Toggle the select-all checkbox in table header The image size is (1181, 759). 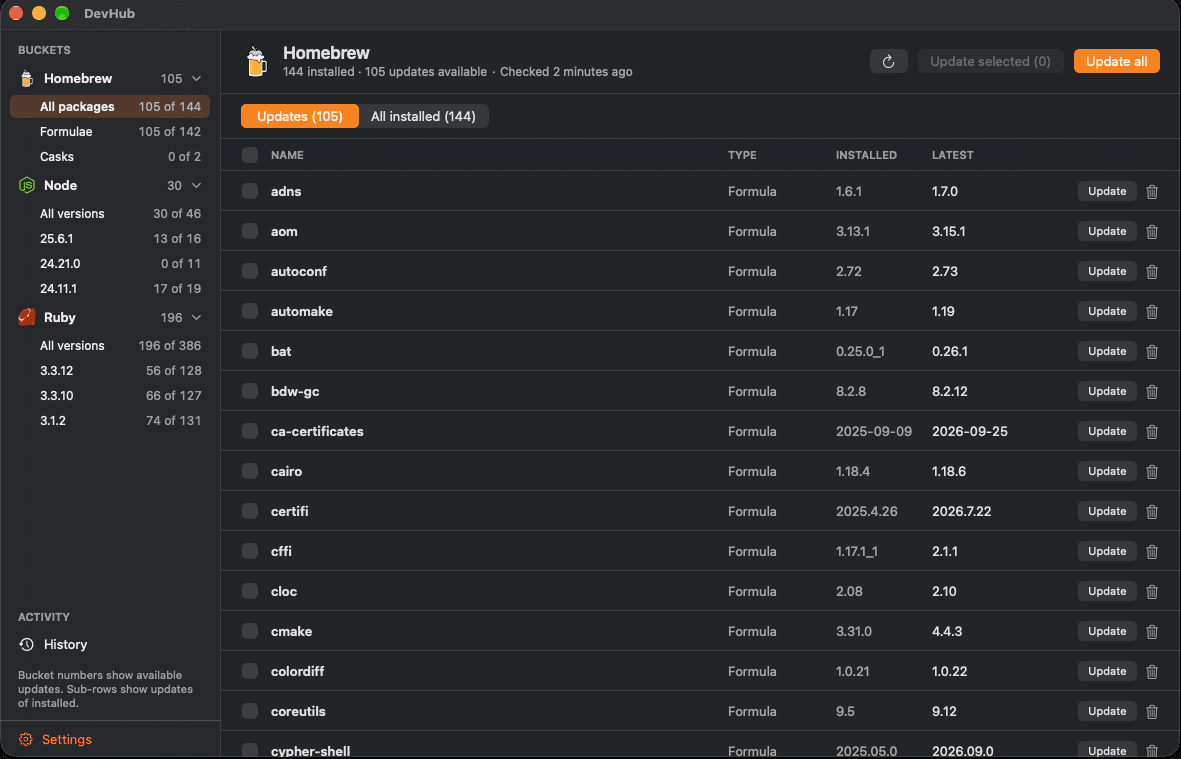point(250,155)
